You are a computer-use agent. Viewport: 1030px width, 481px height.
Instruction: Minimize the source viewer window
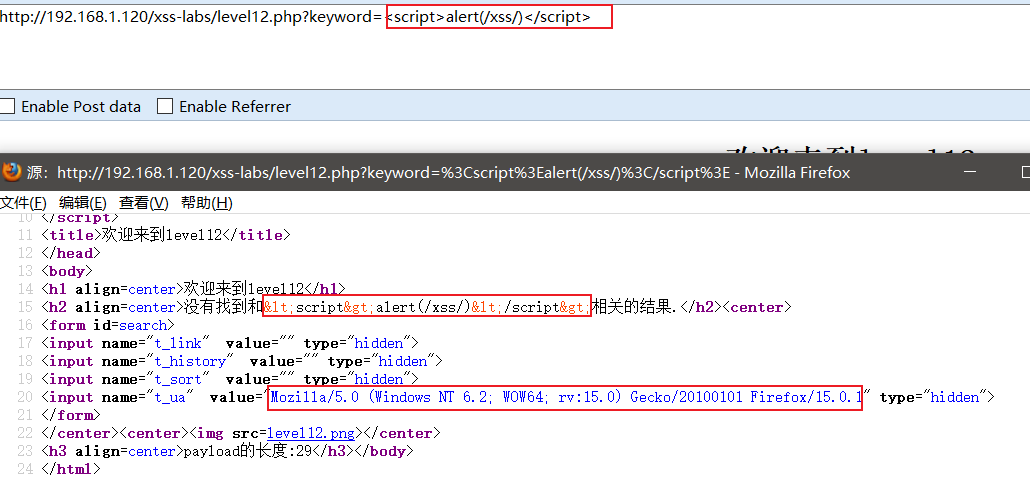pyautogui.click(x=971, y=172)
